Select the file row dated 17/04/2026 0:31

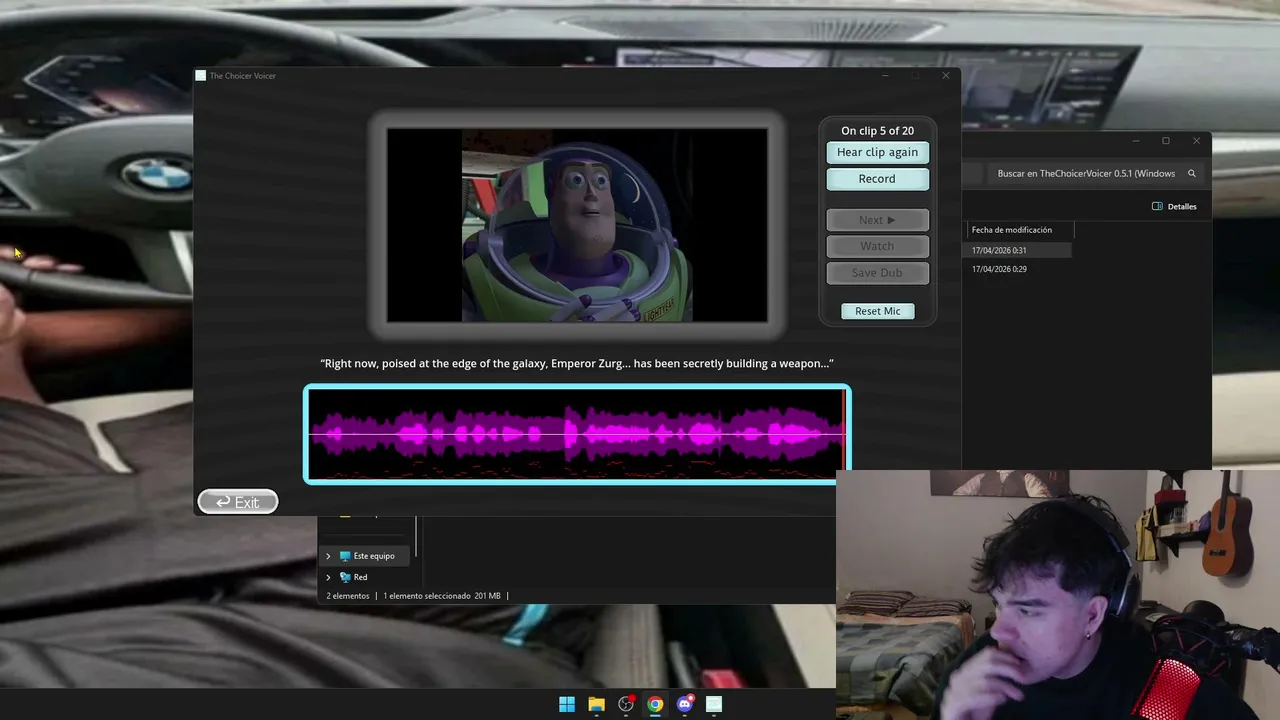point(1018,250)
